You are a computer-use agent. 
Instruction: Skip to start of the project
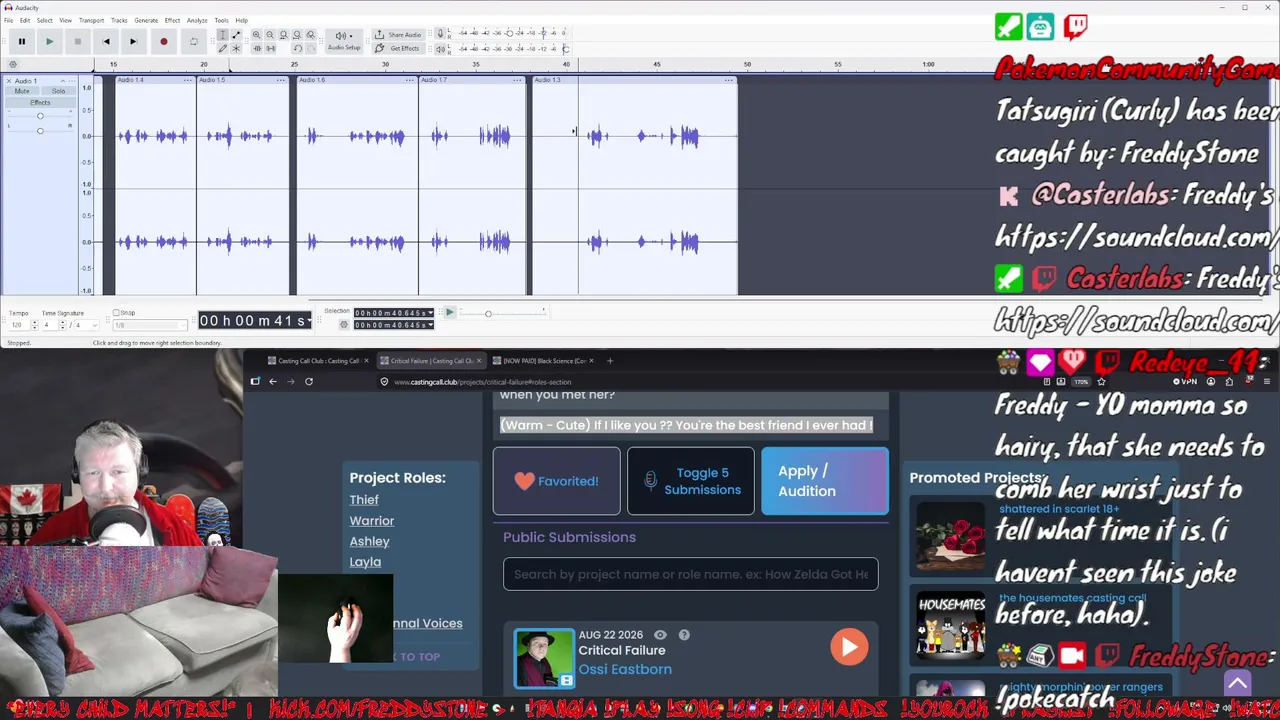105,41
